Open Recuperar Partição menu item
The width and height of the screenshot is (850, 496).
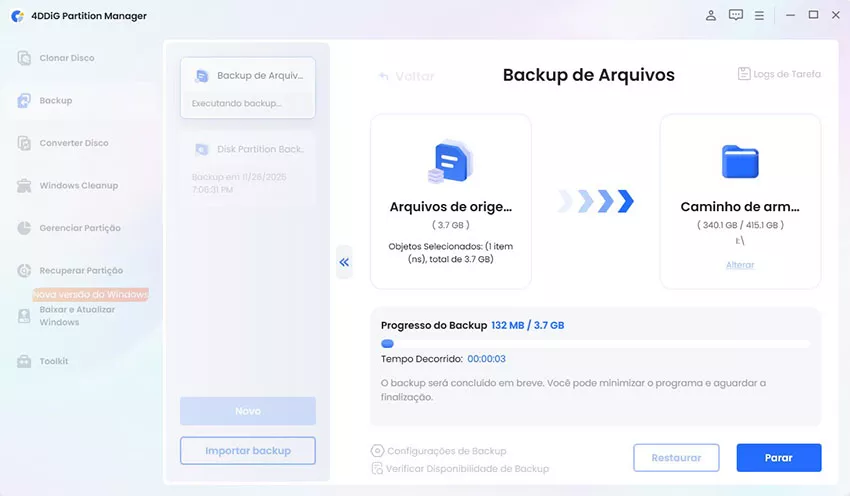pos(81,270)
